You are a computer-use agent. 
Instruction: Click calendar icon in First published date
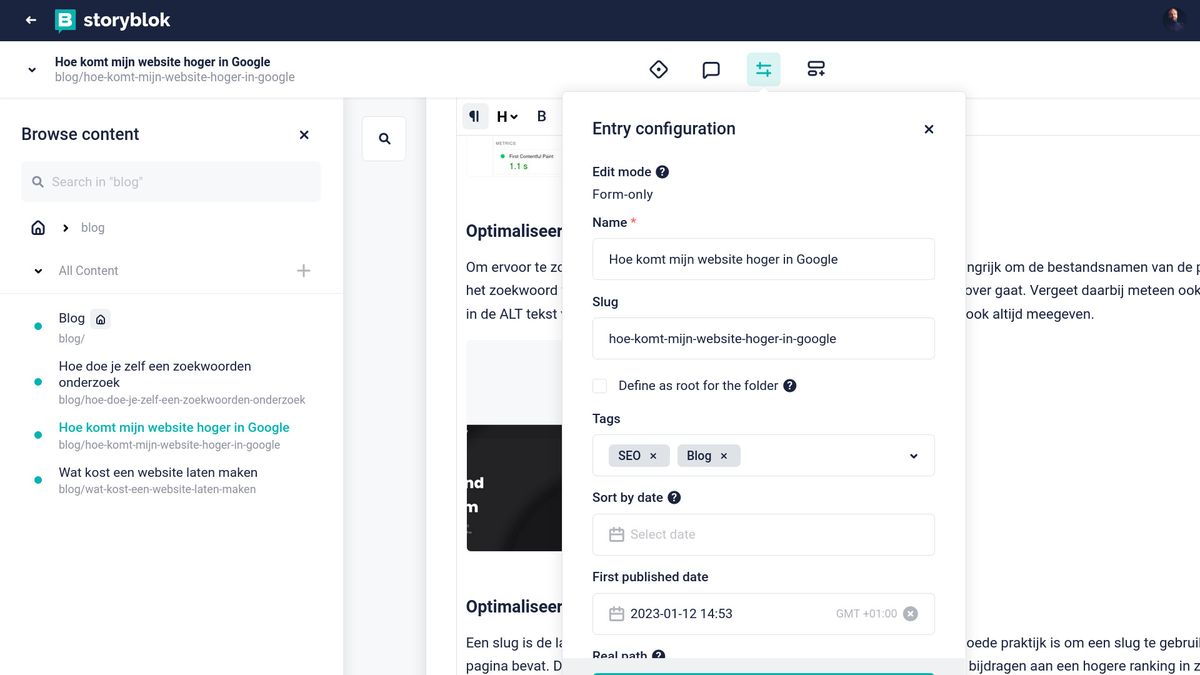coord(617,614)
